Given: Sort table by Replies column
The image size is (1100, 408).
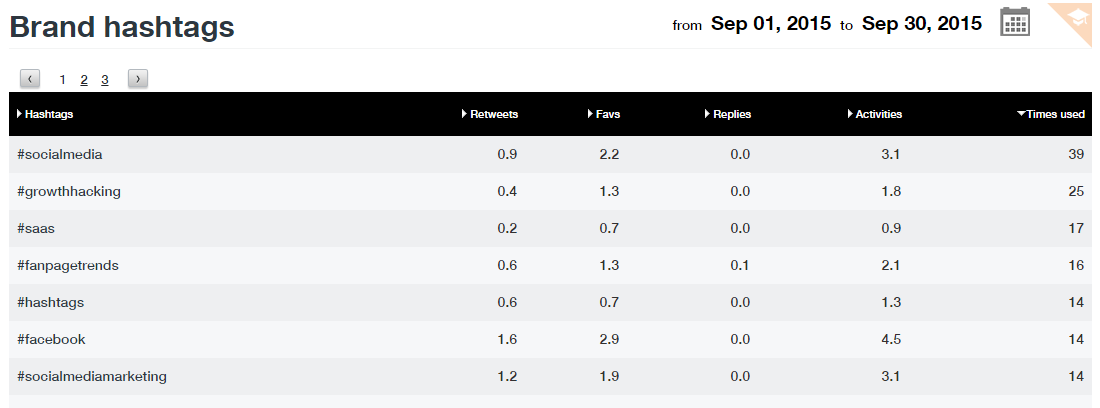Looking at the screenshot, I should (731, 114).
